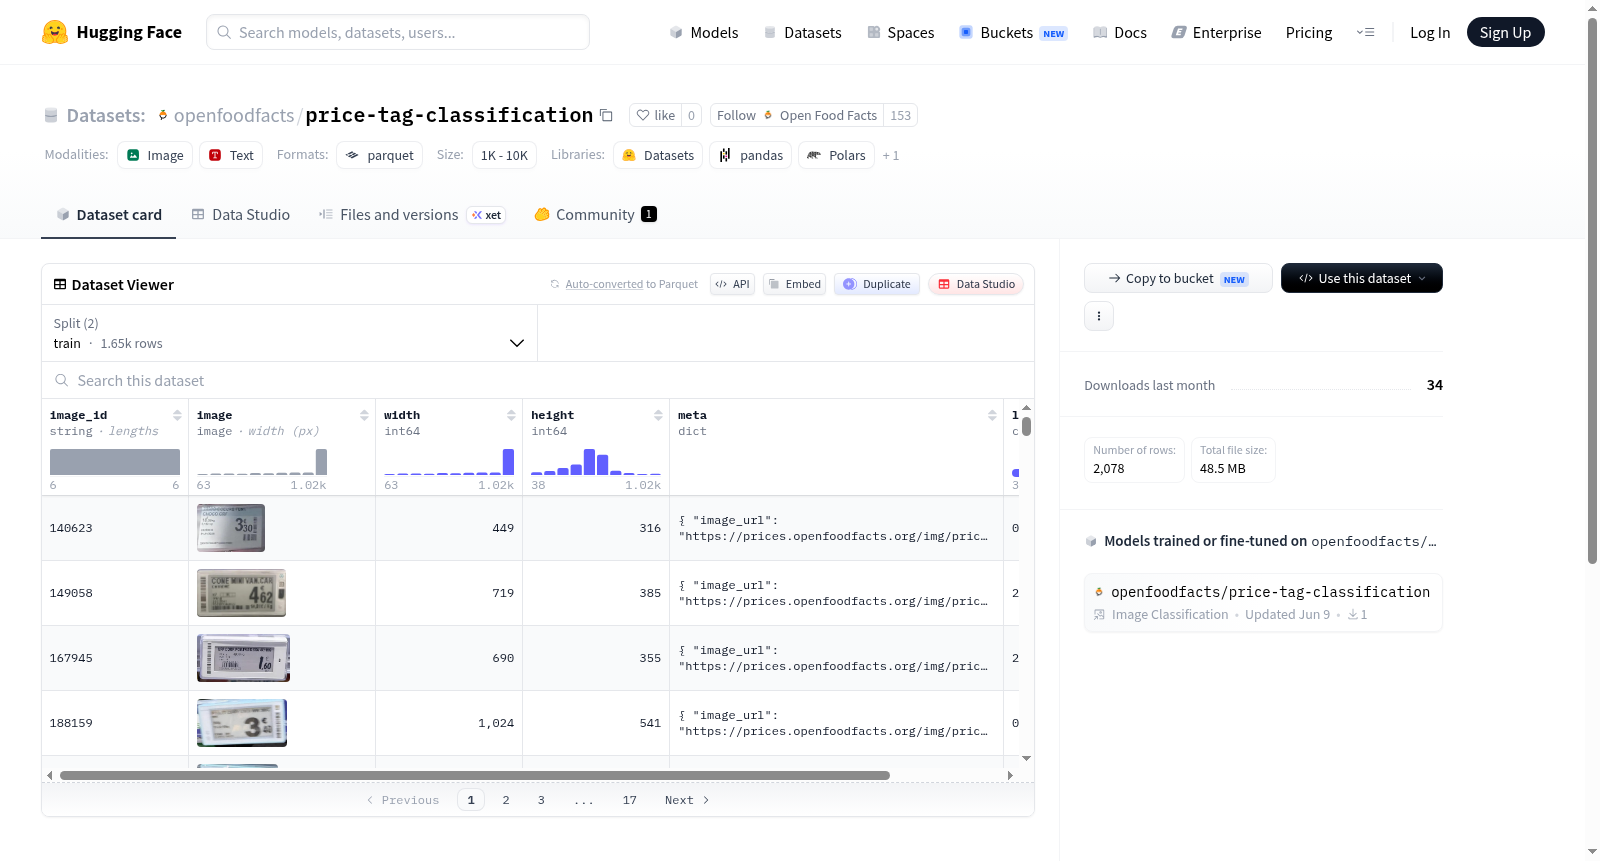Open the price-tag-classification model card
This screenshot has height=861, width=1600.
tap(1263, 602)
